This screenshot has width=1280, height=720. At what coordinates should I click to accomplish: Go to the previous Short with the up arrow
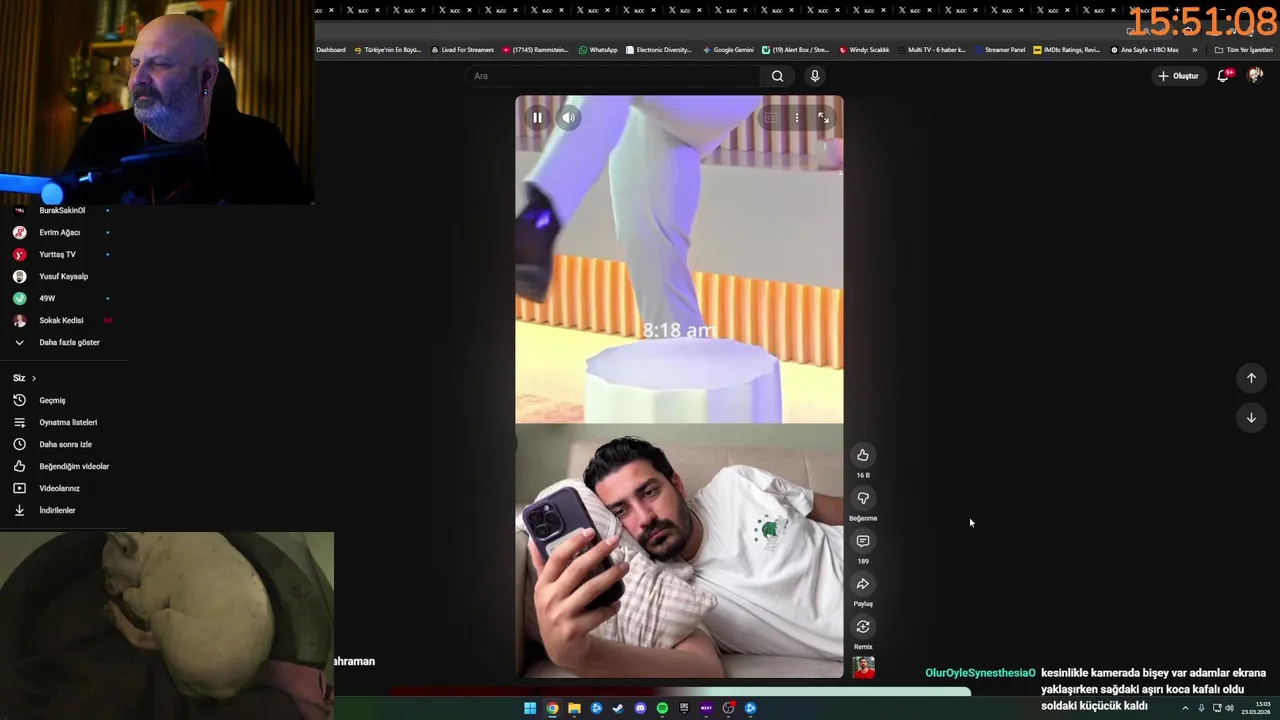click(1251, 378)
